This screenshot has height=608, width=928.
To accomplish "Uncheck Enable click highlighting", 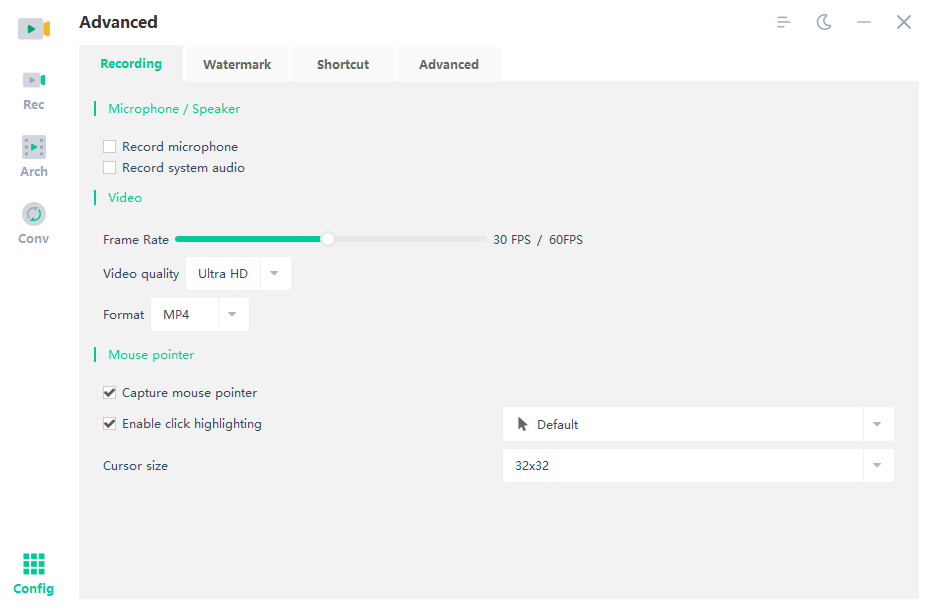I will coord(109,423).
